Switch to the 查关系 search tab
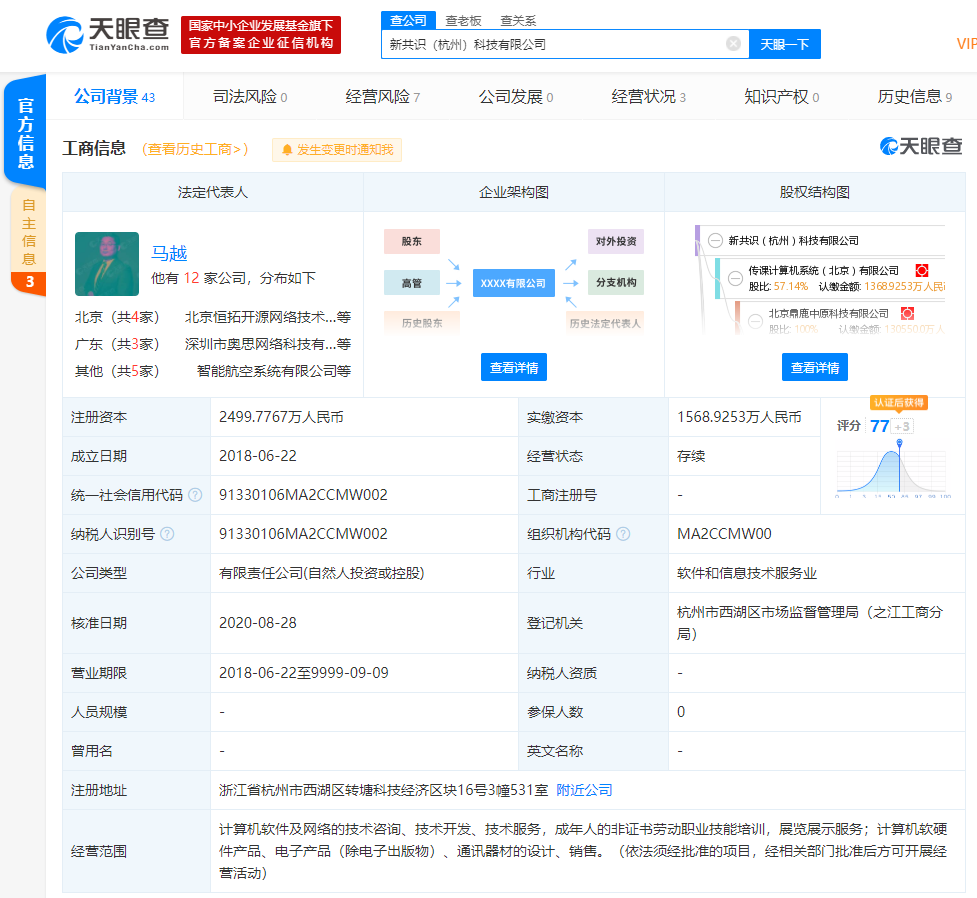This screenshot has width=977, height=898. pos(518,20)
